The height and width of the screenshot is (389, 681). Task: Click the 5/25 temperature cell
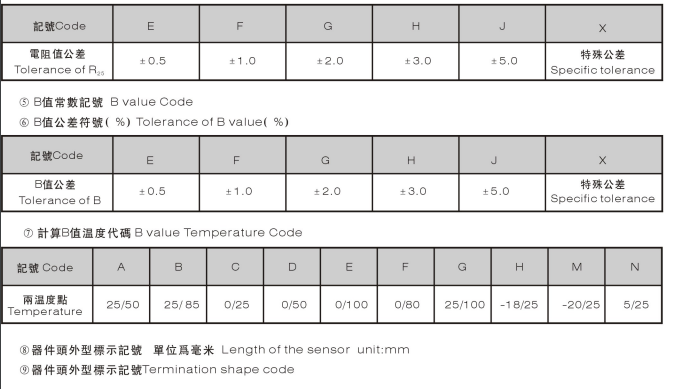[633, 304]
